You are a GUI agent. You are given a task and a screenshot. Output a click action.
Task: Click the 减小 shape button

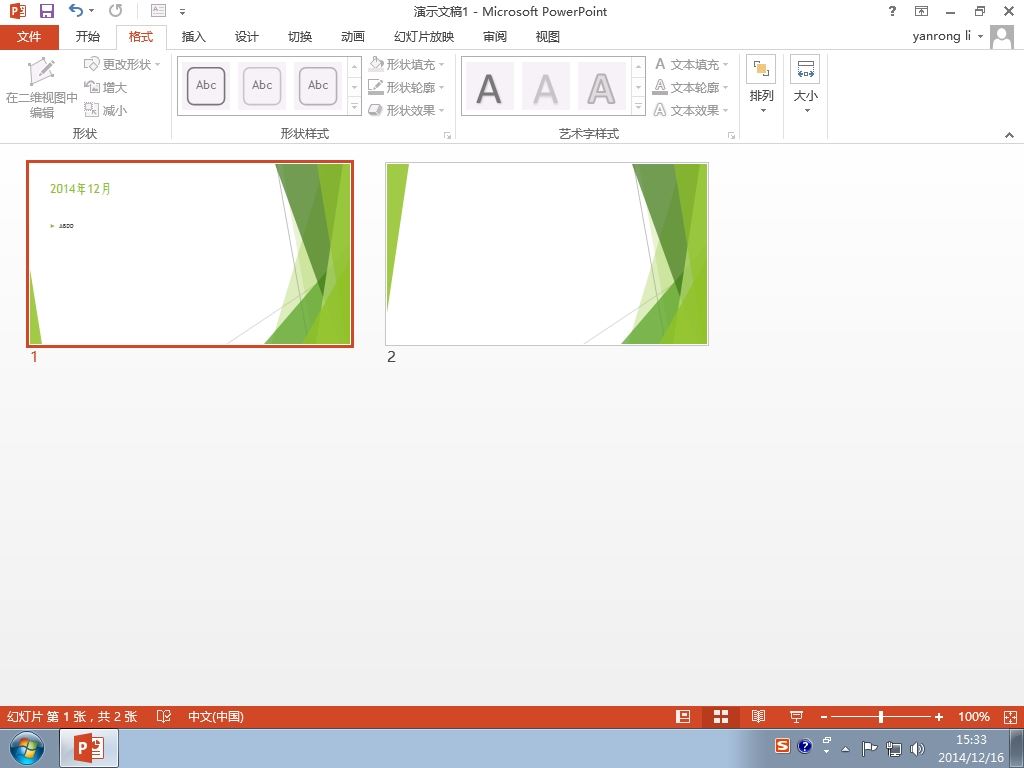pyautogui.click(x=105, y=110)
